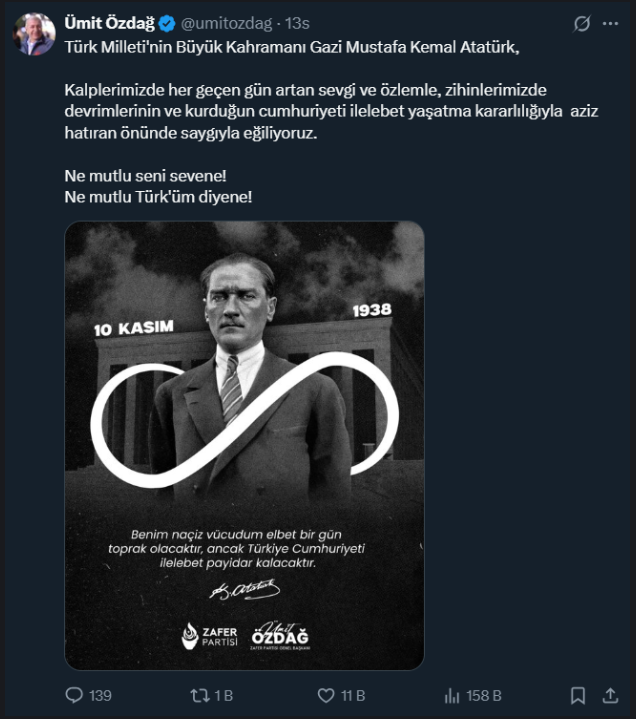Viewport: 636px width, 719px height.
Task: Bookmark this post
Action: 578,696
